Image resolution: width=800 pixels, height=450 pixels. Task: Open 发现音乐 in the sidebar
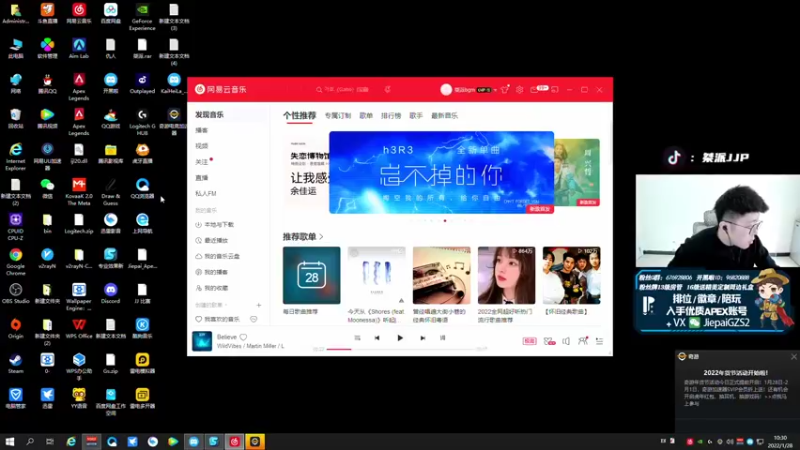209,115
